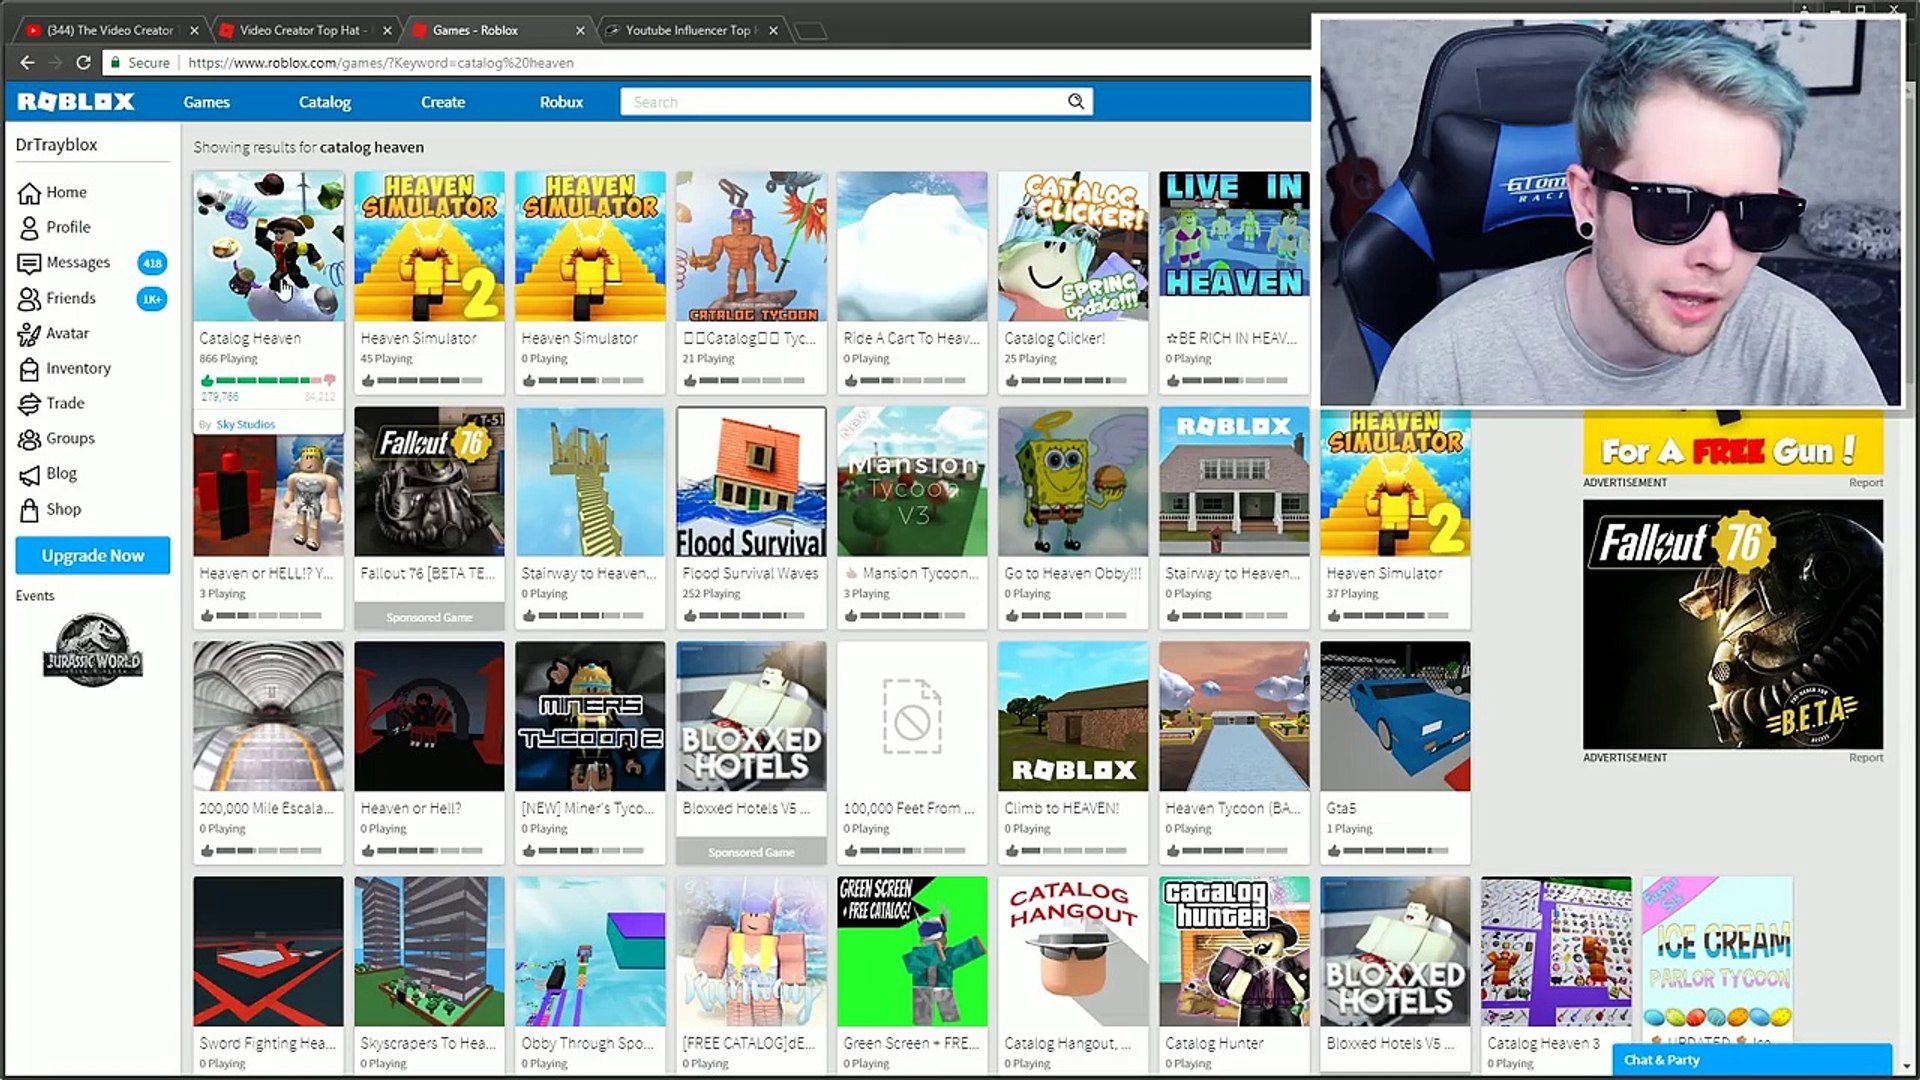Open the Robux menu item

coord(561,102)
